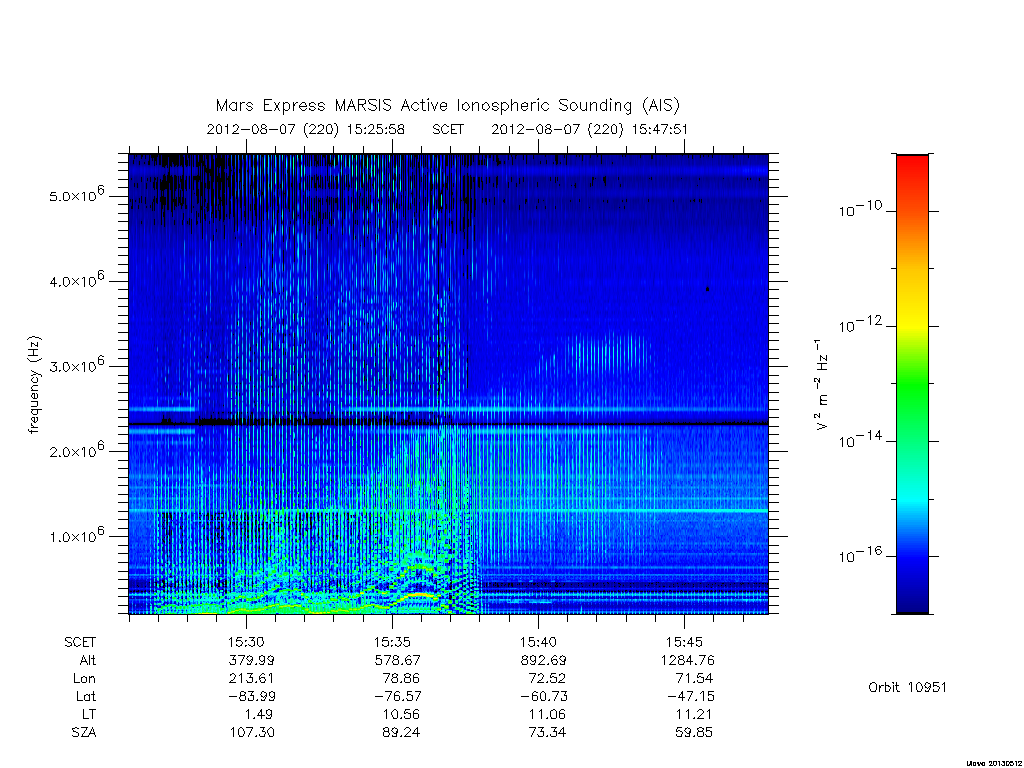Click the 10⁻¹⁰ colorbar tick label
The image size is (1024, 768).
(x=859, y=209)
